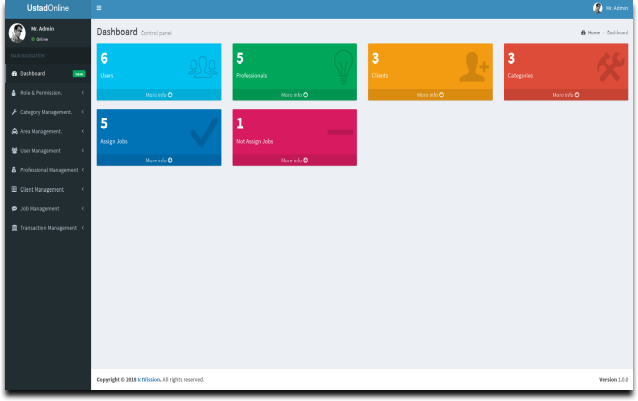The image size is (638, 401).
Task: Open the Dashboard sidebar item
Action: tap(48, 74)
